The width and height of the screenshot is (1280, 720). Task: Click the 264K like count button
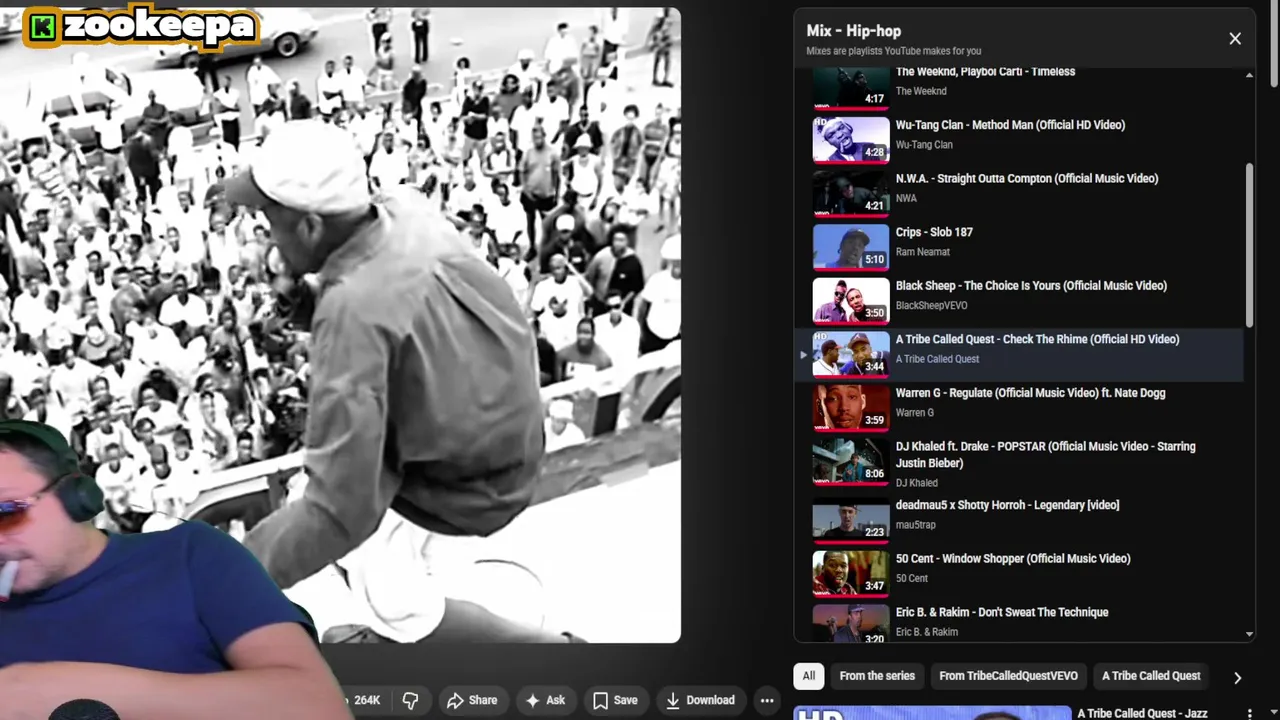pos(365,700)
